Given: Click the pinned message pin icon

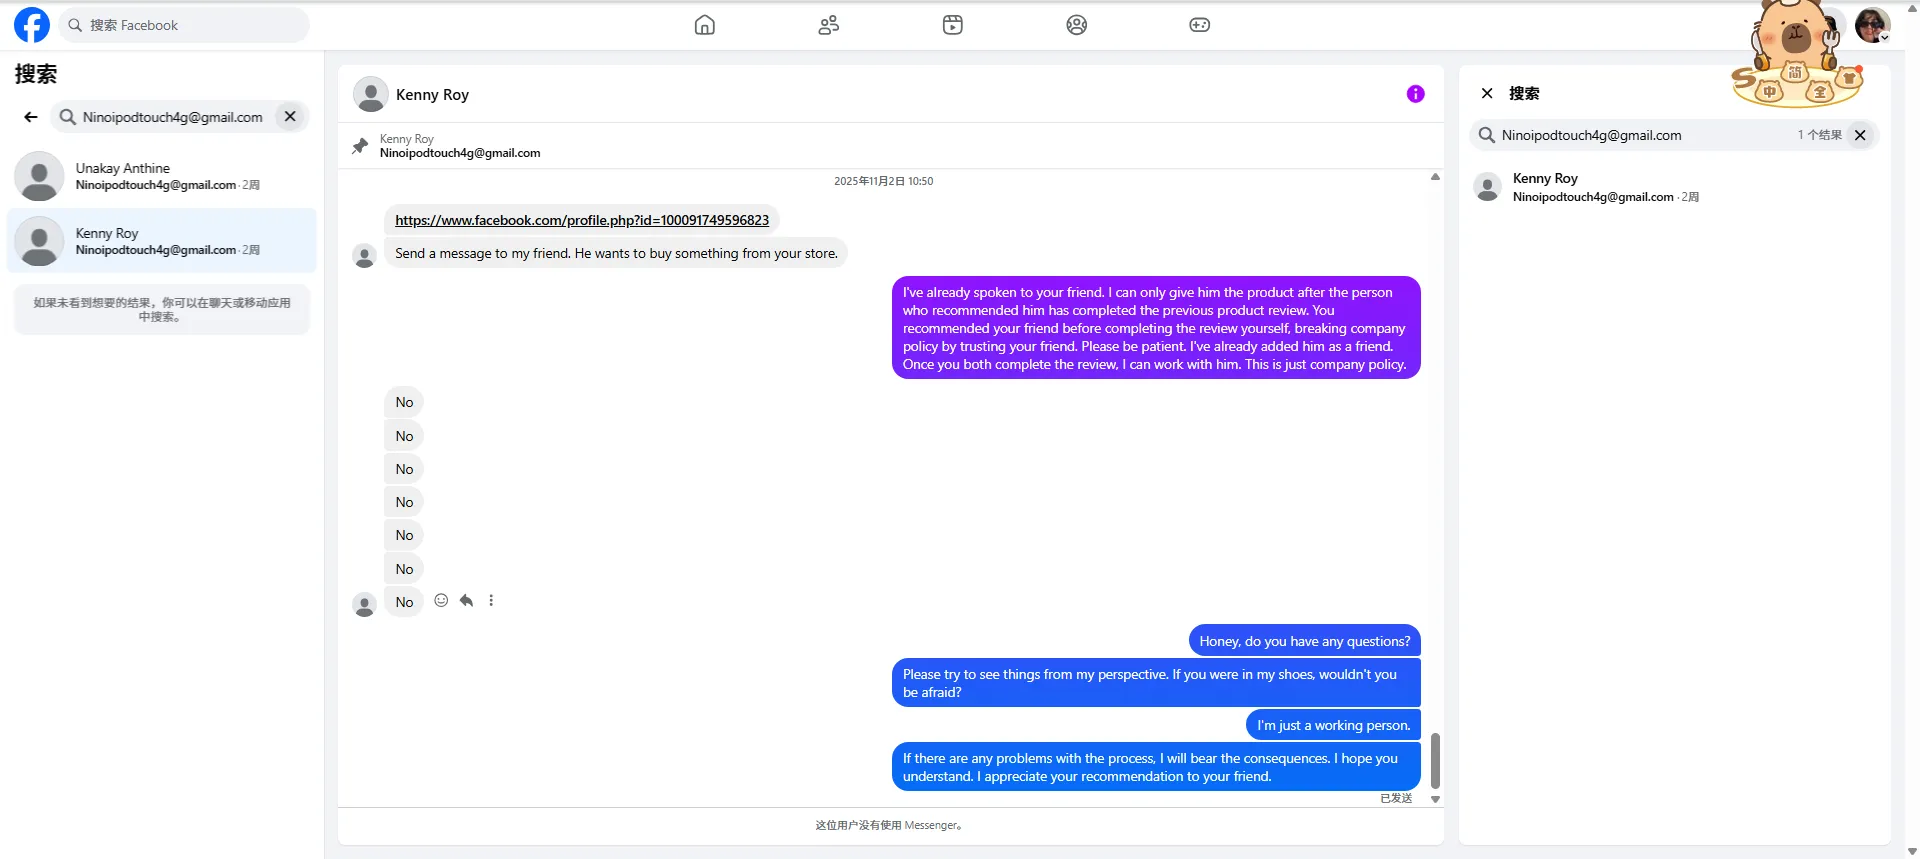Looking at the screenshot, I should (360, 146).
